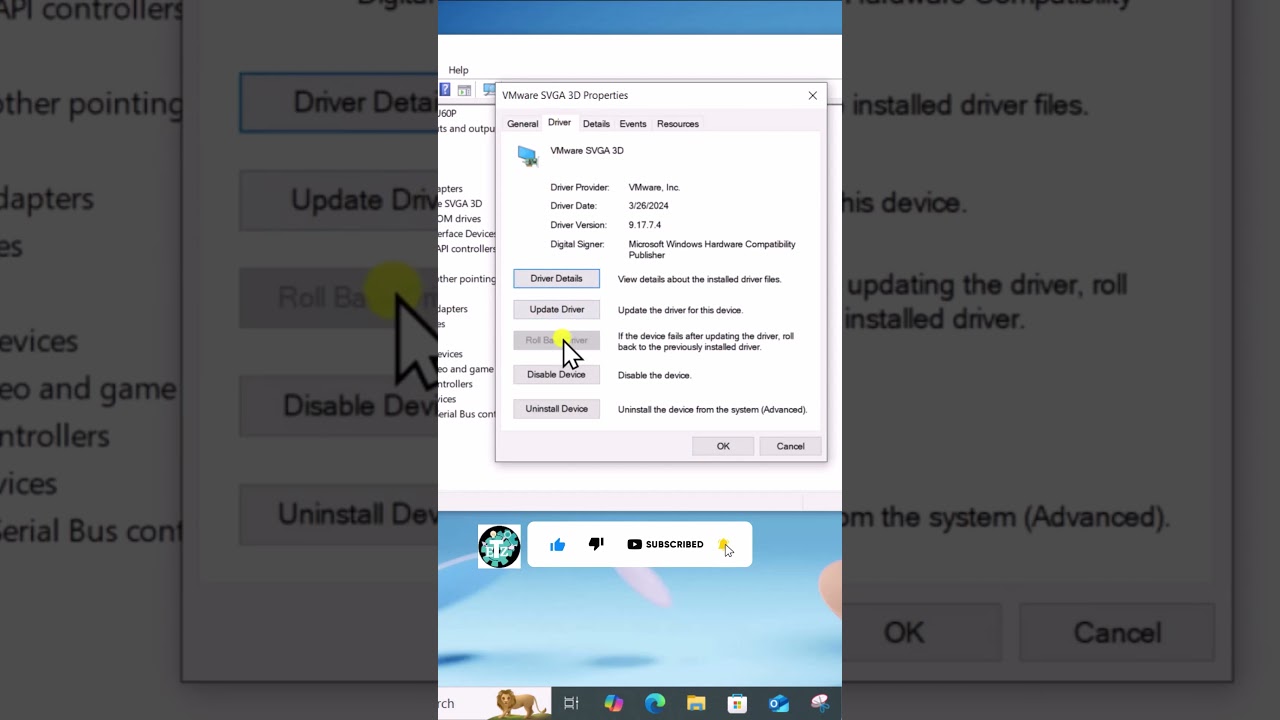This screenshot has width=1280, height=720.
Task: Click the Disable Device button
Action: tap(556, 374)
